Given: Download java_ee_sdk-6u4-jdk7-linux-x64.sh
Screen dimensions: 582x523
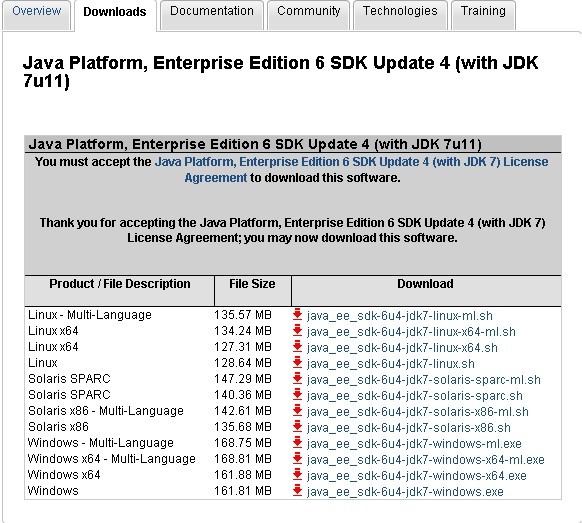Looking at the screenshot, I should pyautogui.click(x=402, y=348).
